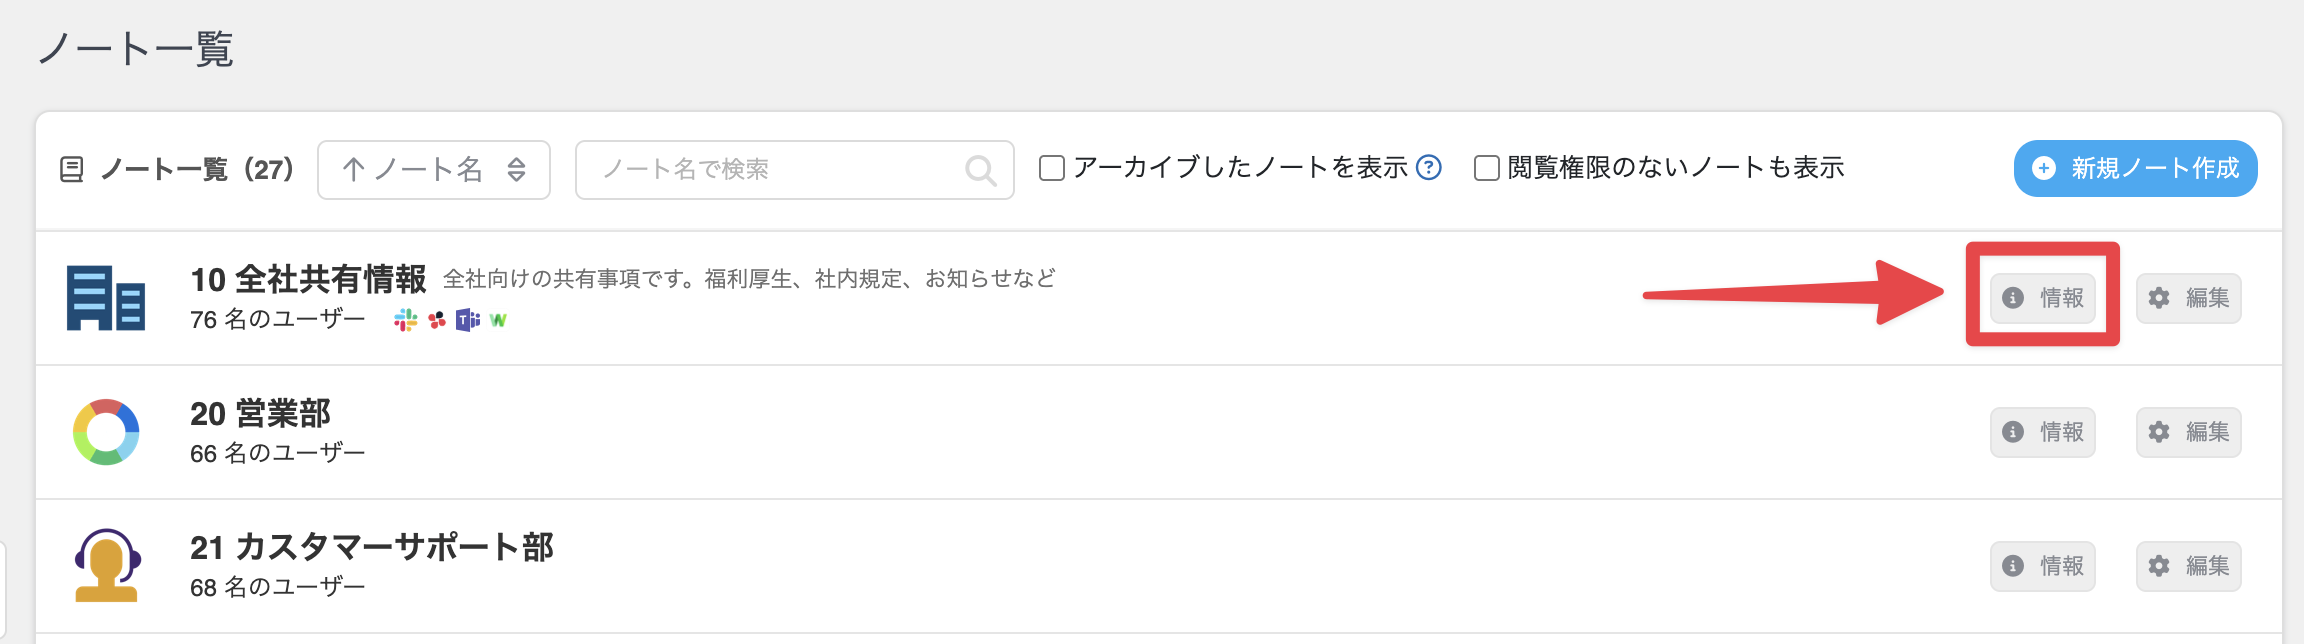Screen dimensions: 2304x644
Task: Open the 10 全社共有情報 note title
Action: [x=308, y=279]
